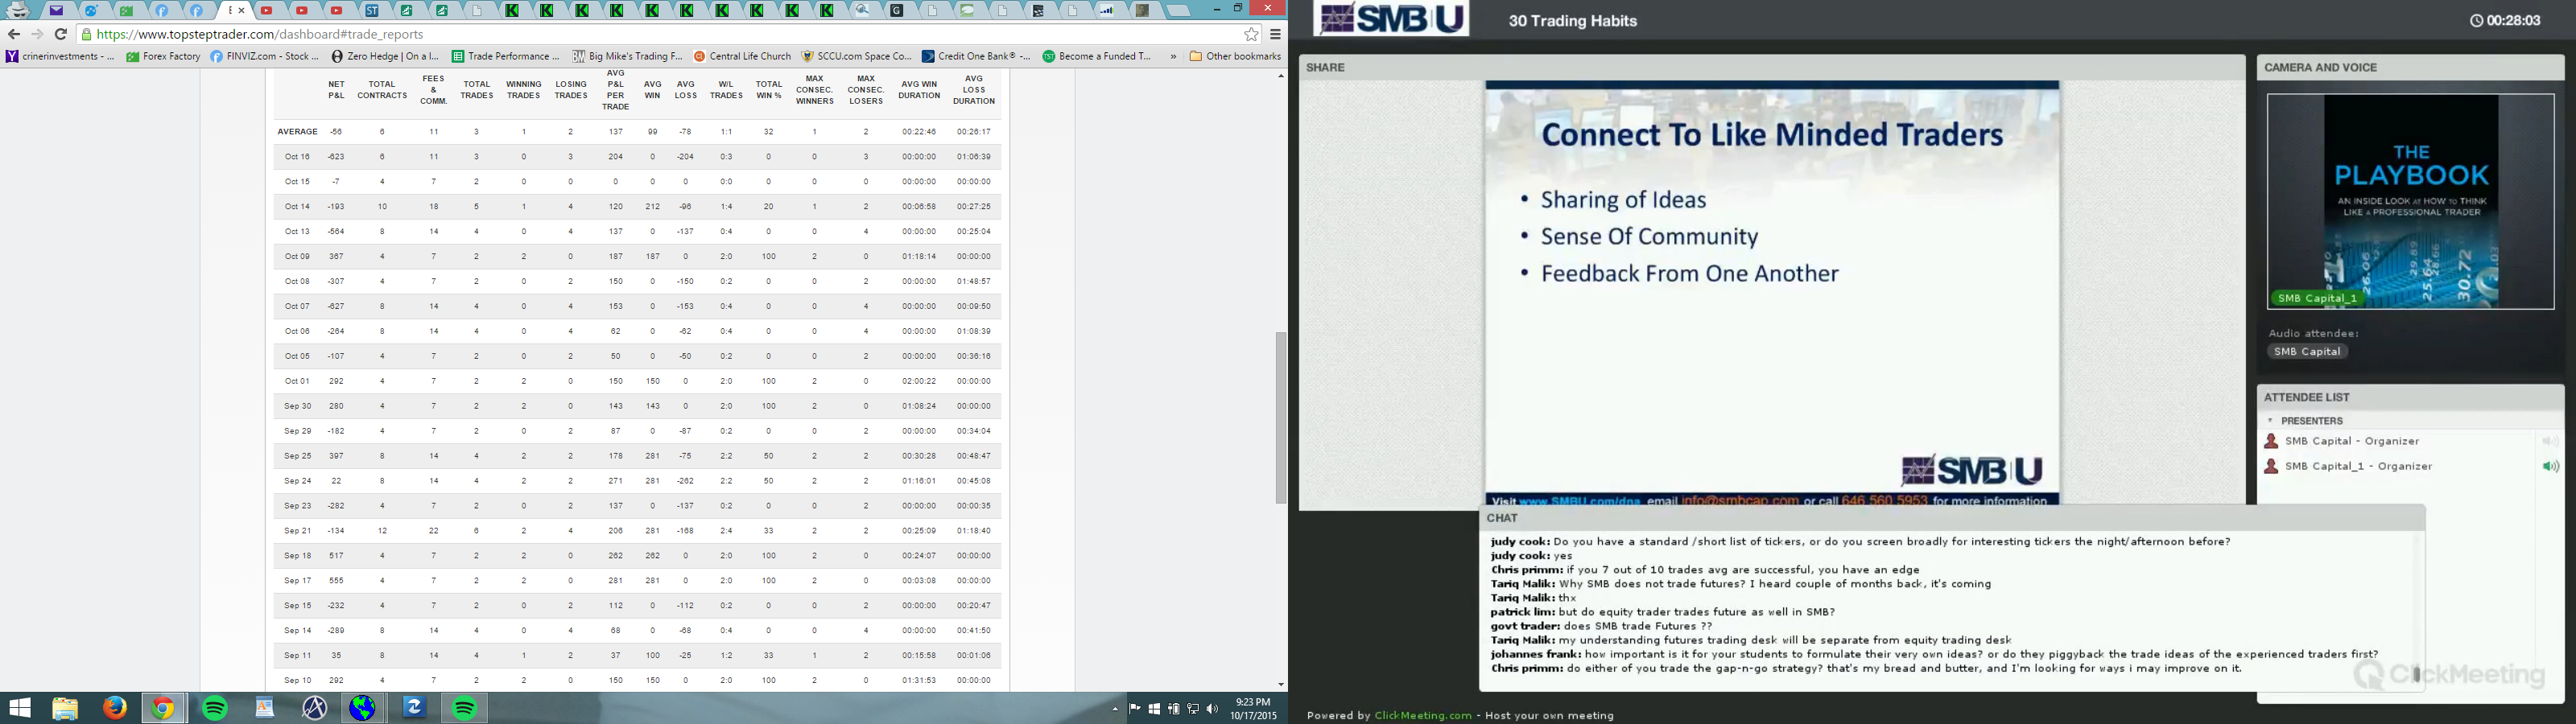Click the shared slide presentation

pyautogui.click(x=1772, y=293)
